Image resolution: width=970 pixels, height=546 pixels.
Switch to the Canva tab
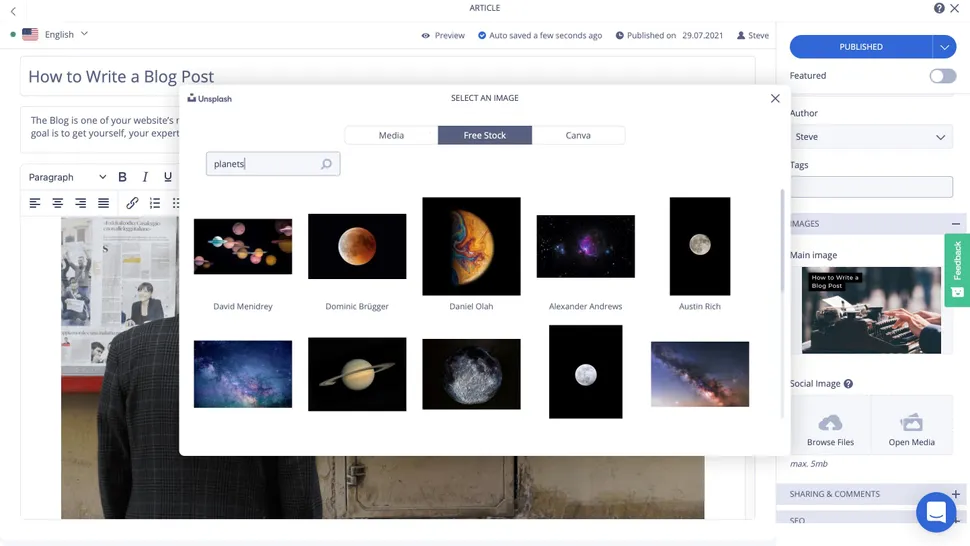pos(578,135)
